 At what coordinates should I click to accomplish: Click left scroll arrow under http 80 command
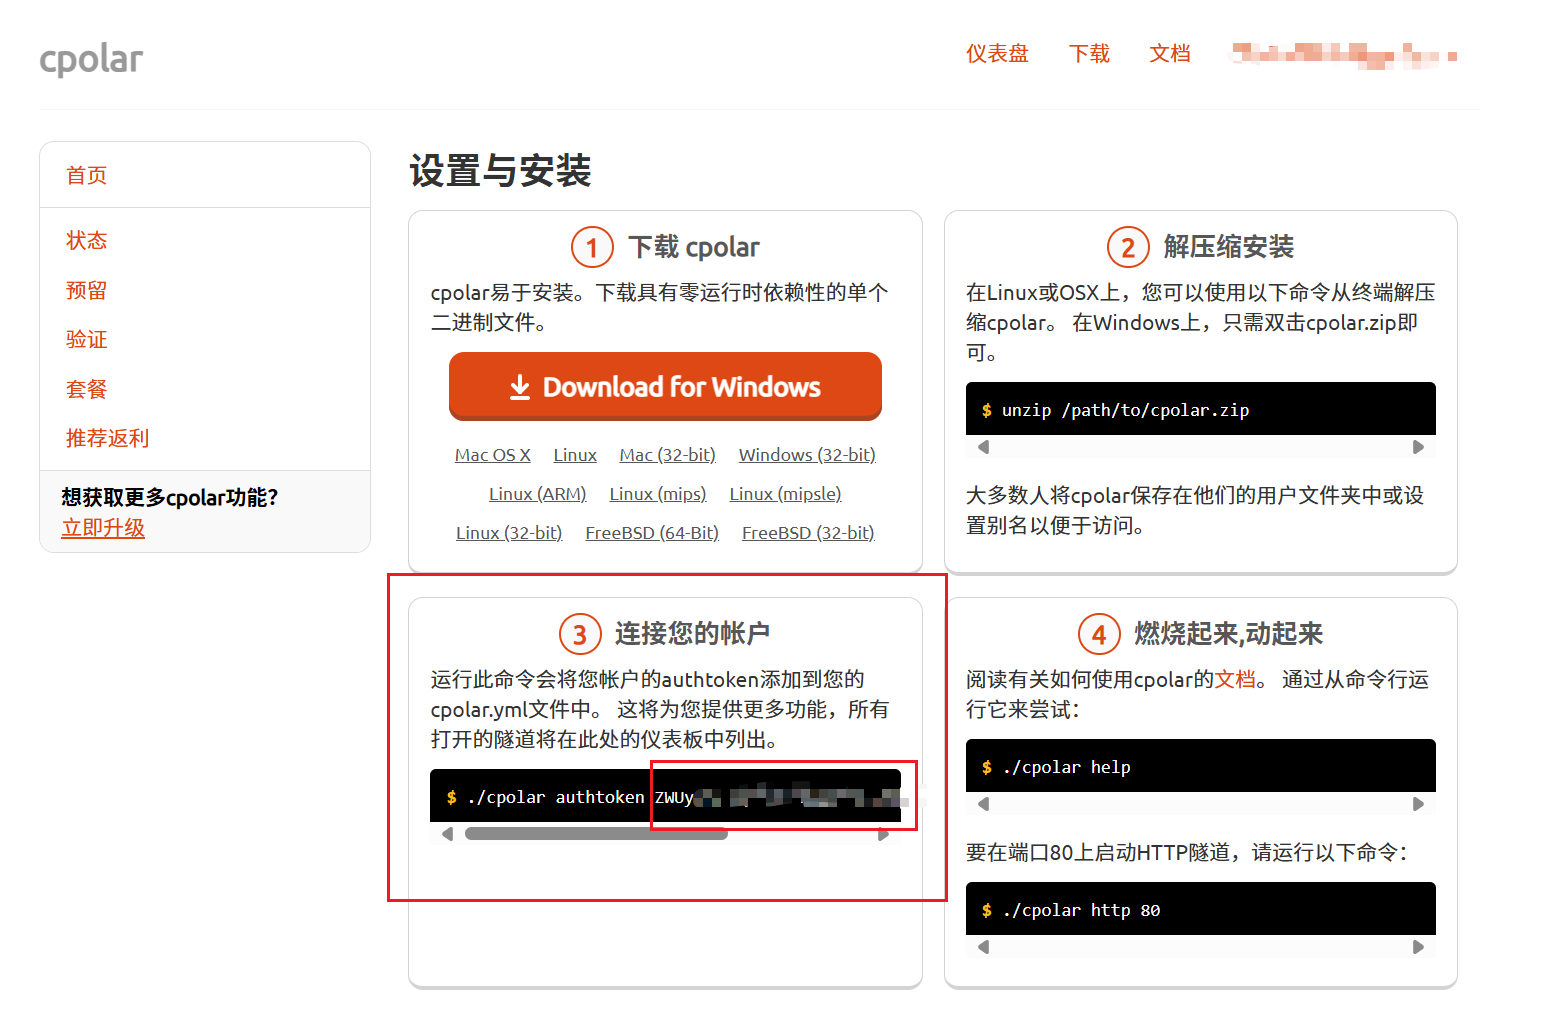(x=984, y=947)
